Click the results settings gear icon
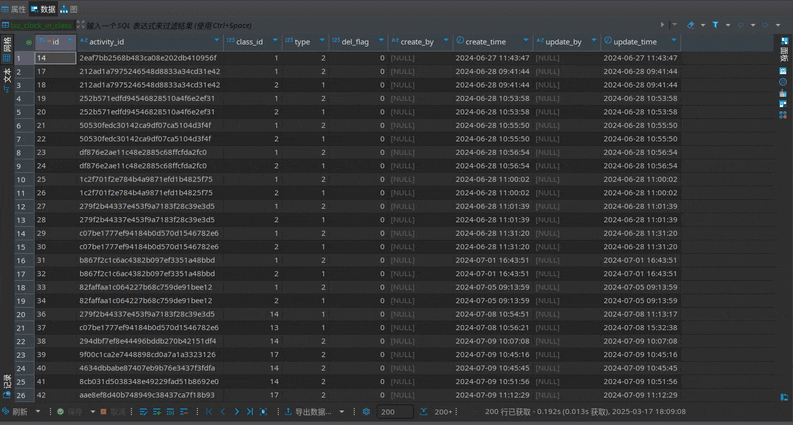793x425 pixels. [367, 412]
